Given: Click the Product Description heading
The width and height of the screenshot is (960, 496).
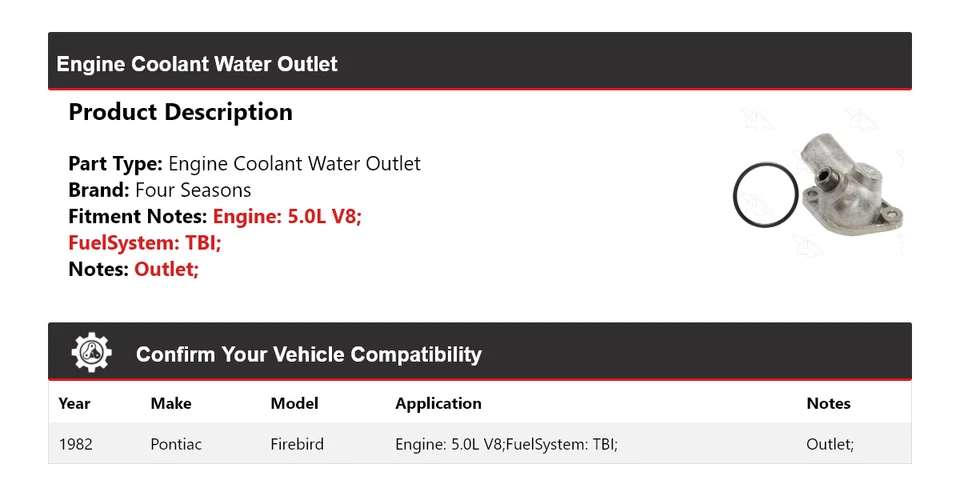Looking at the screenshot, I should point(180,112).
